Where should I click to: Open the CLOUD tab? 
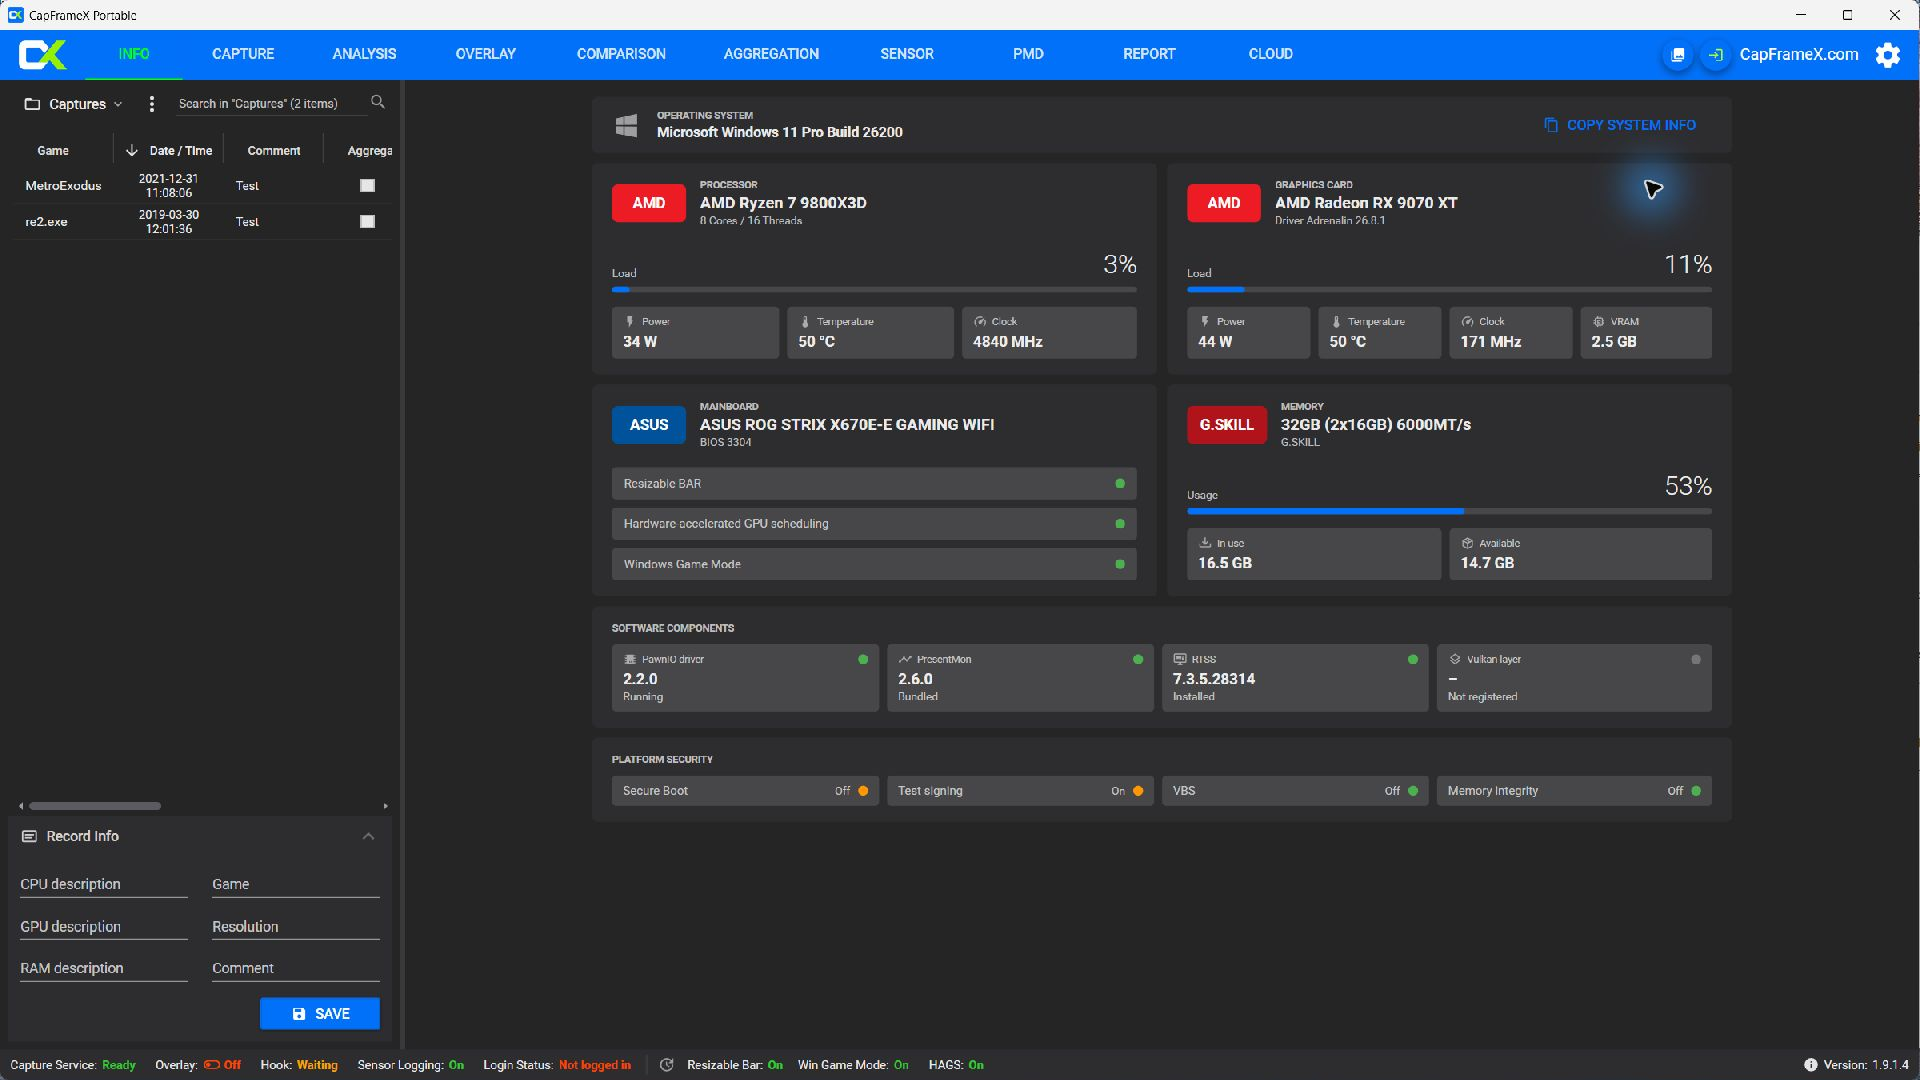click(1270, 54)
